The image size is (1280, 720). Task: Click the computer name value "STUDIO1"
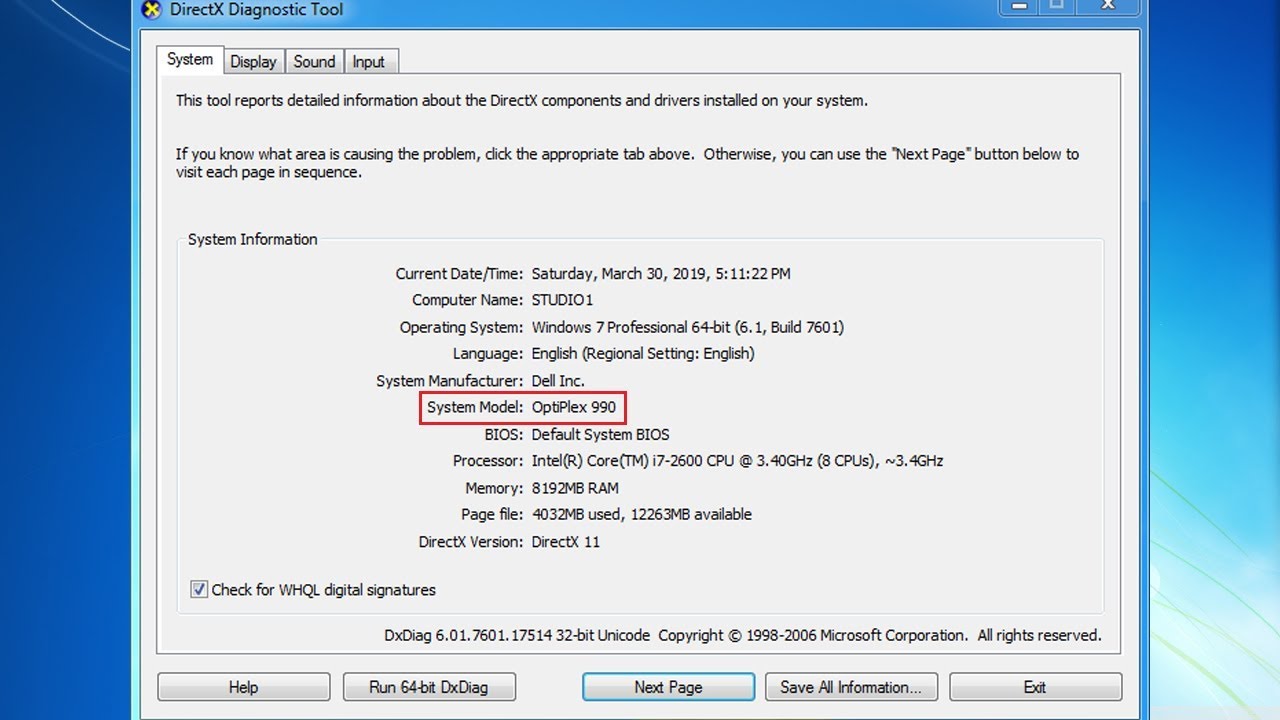[562, 300]
